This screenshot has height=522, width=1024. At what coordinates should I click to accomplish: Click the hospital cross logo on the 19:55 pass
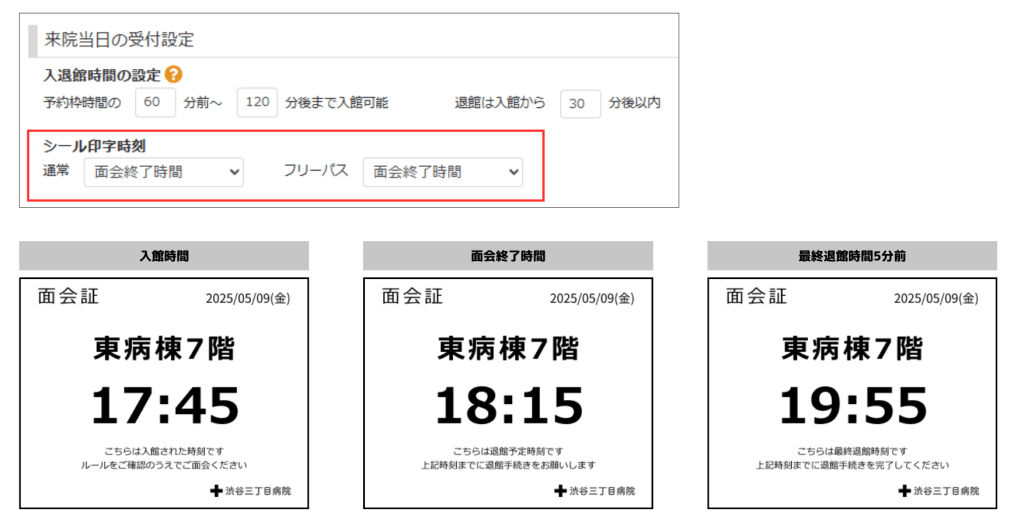click(x=904, y=491)
